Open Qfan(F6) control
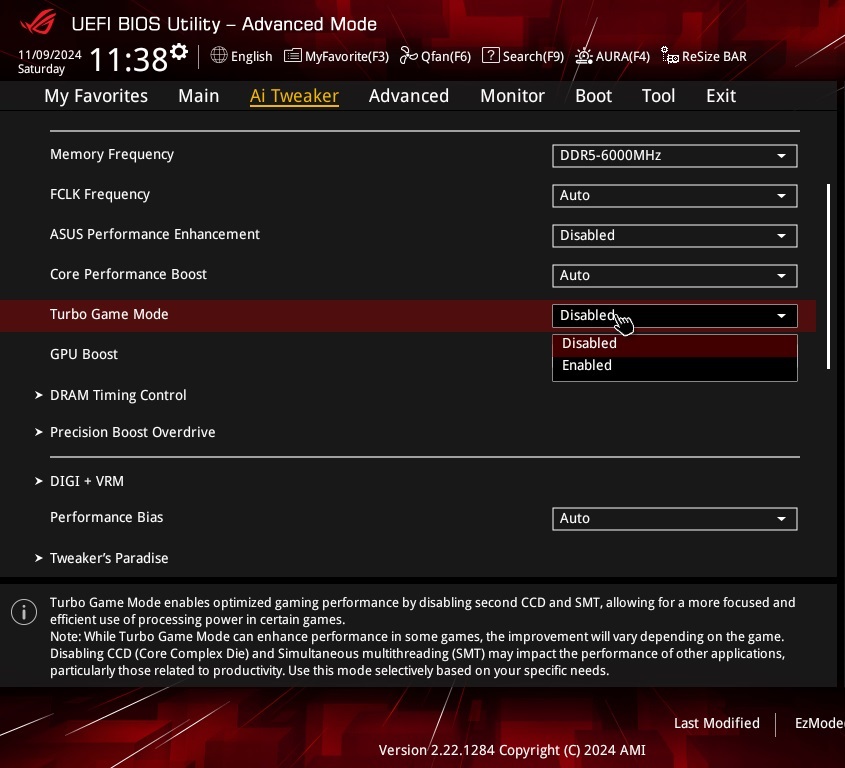845x768 pixels. click(446, 56)
